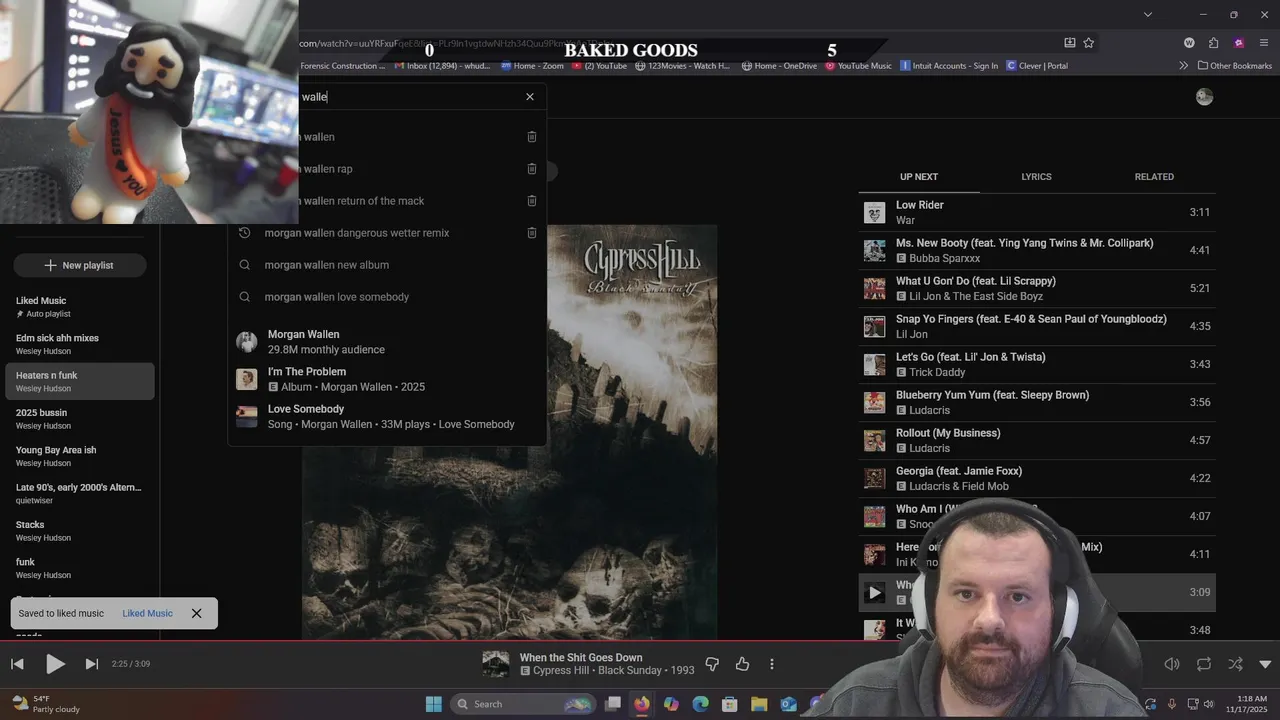This screenshot has height=720, width=1280.
Task: Click the volume speaker icon in player bar
Action: (1172, 664)
